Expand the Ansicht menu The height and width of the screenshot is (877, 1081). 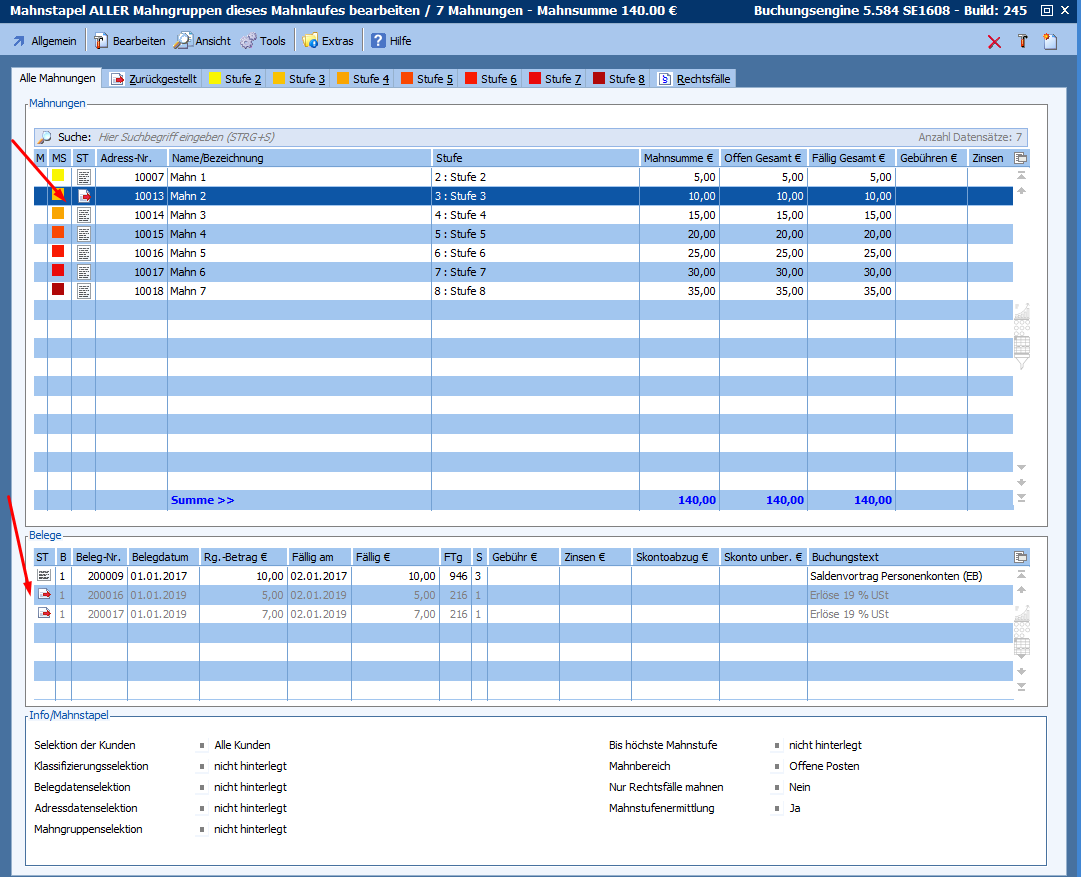(x=203, y=41)
